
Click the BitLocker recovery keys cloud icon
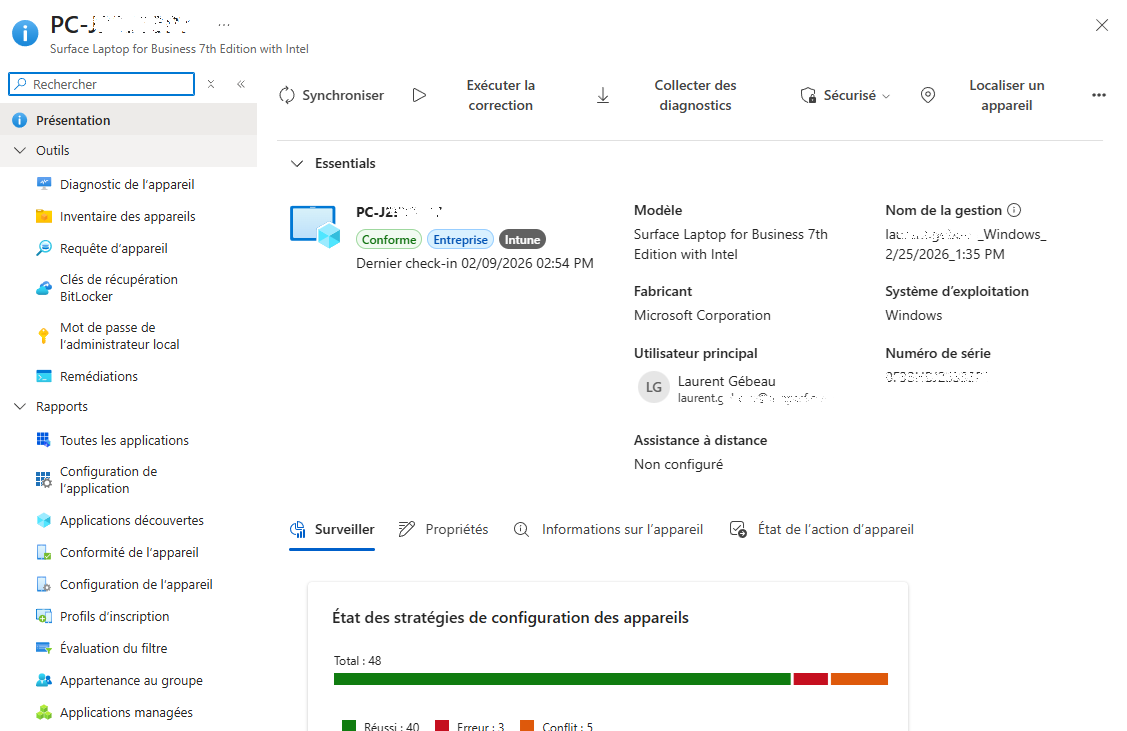coord(44,288)
